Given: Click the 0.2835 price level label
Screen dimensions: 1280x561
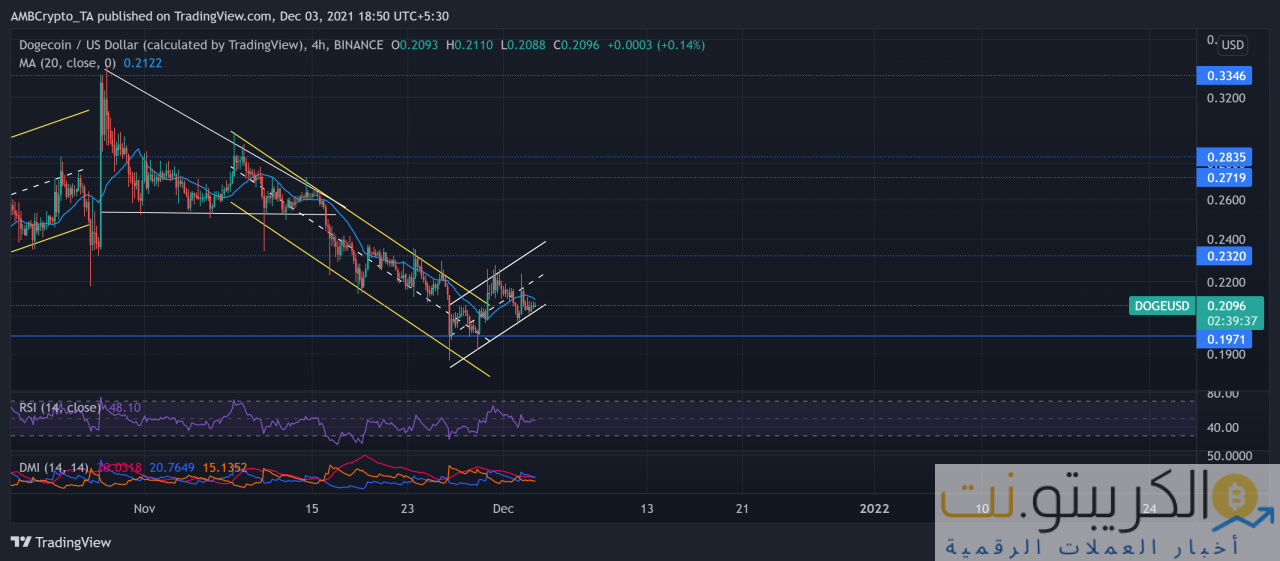Looking at the screenshot, I should (1225, 157).
